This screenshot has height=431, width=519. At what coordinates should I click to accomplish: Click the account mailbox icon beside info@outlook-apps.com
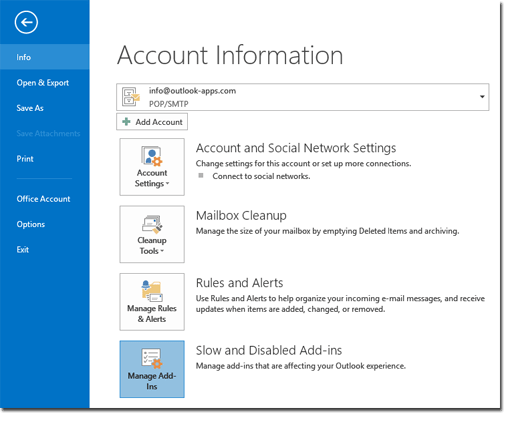(131, 97)
